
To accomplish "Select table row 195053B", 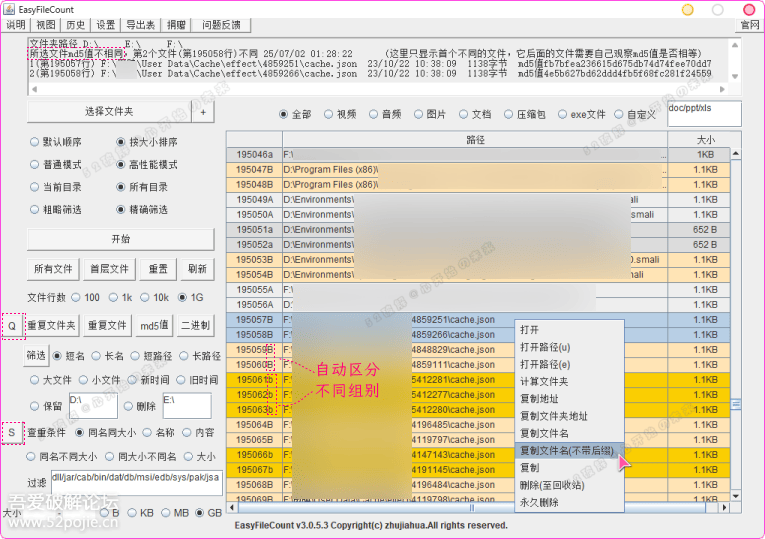I will click(x=478, y=260).
